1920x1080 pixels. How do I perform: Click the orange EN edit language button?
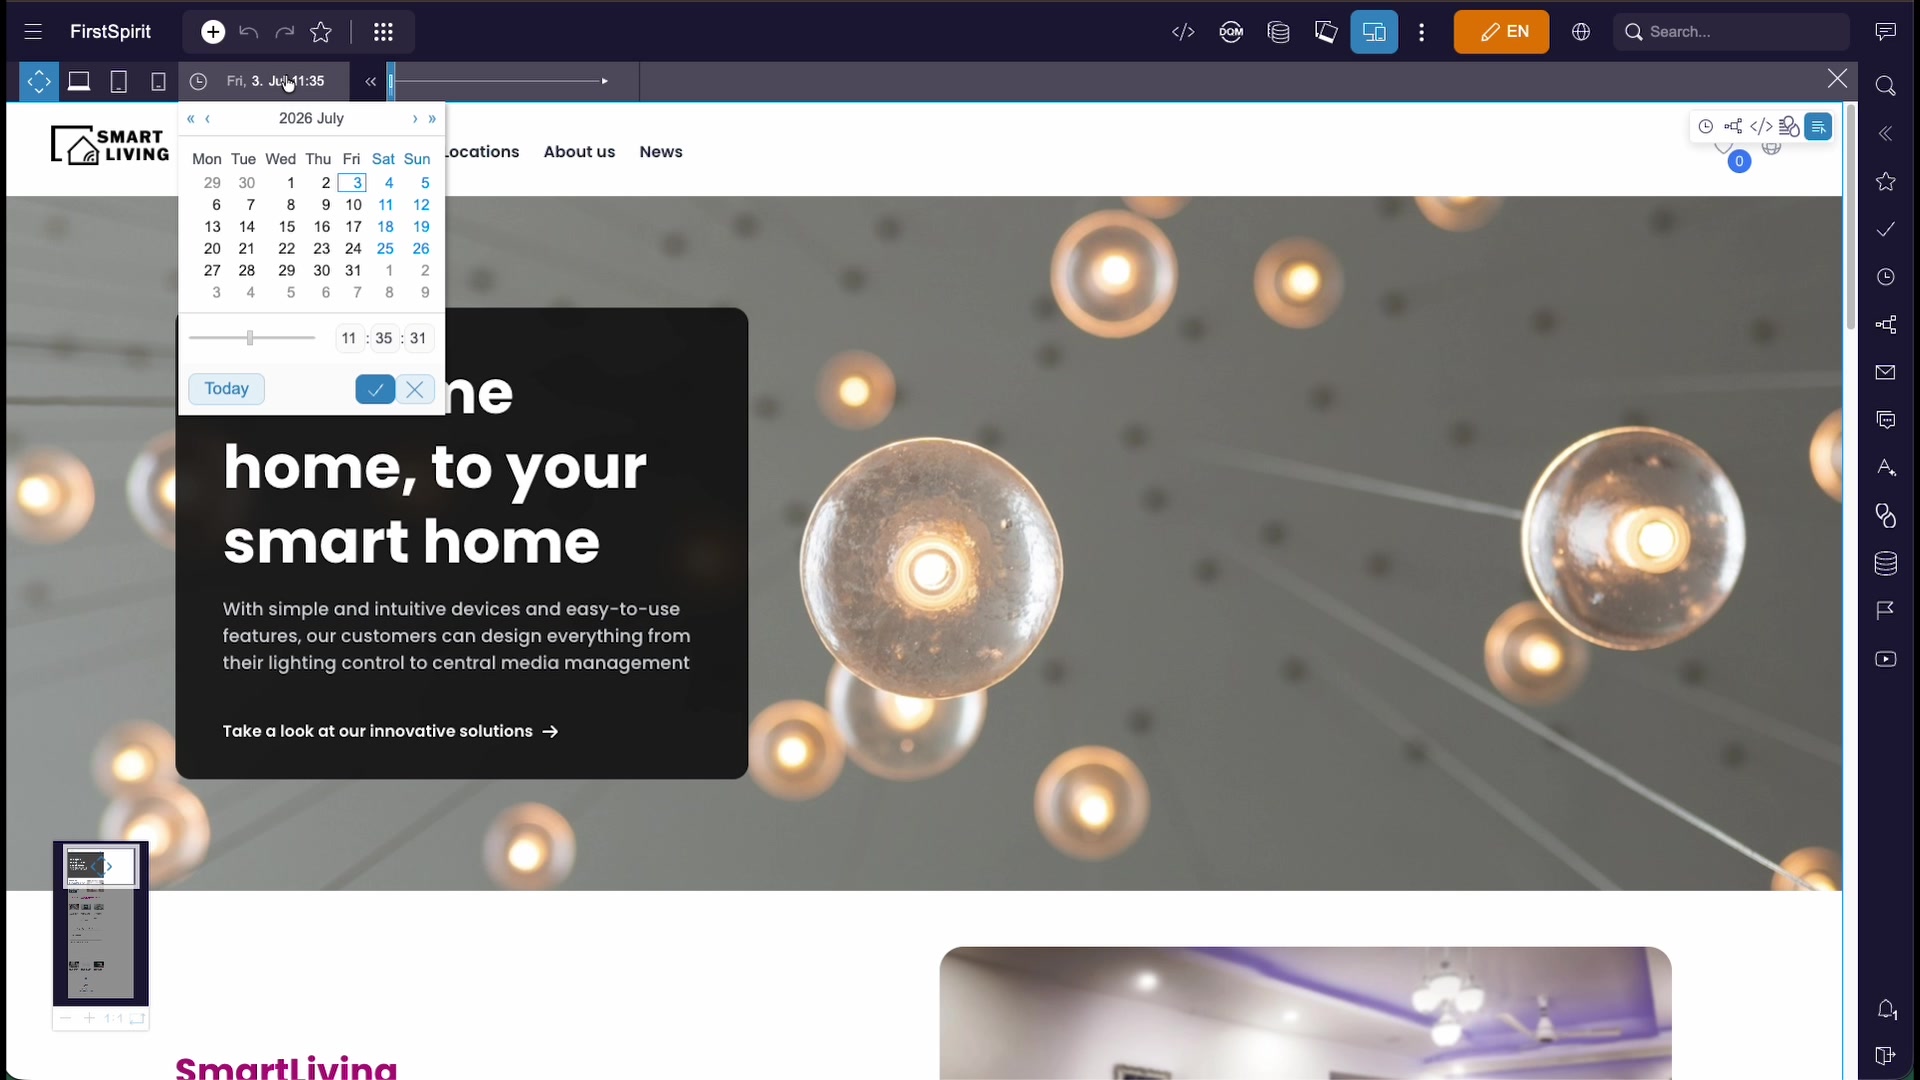click(1501, 32)
